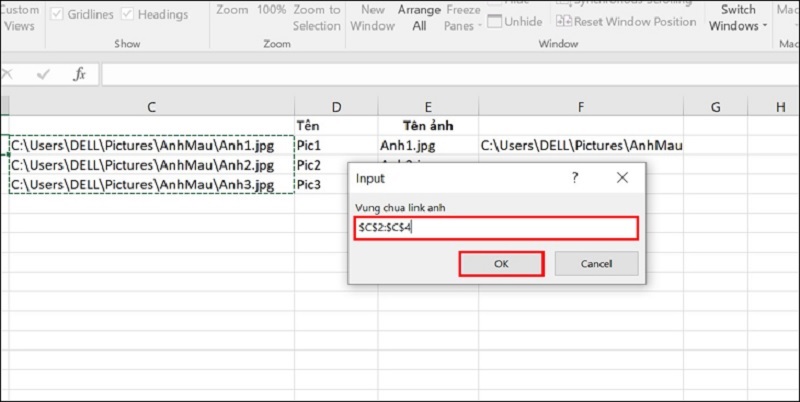Click Custom Views in the ribbon
The image size is (800, 402).
pos(19,18)
